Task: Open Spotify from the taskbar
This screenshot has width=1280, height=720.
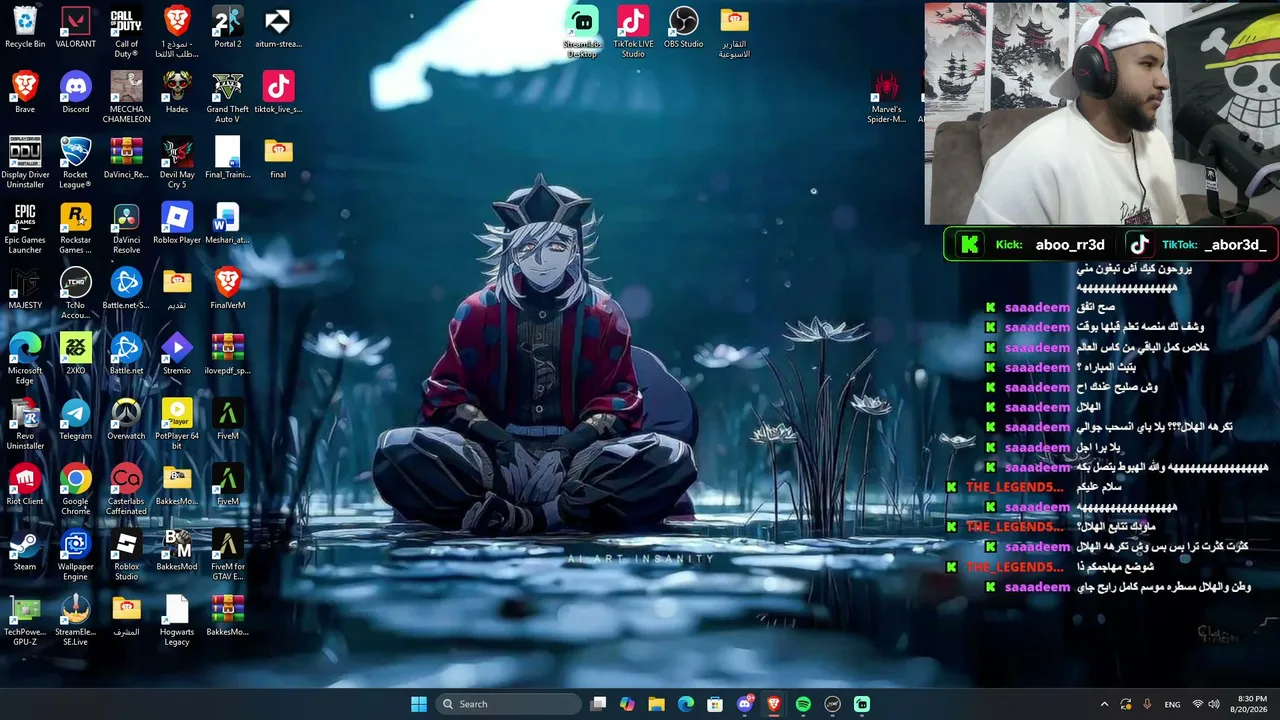Action: (x=803, y=704)
